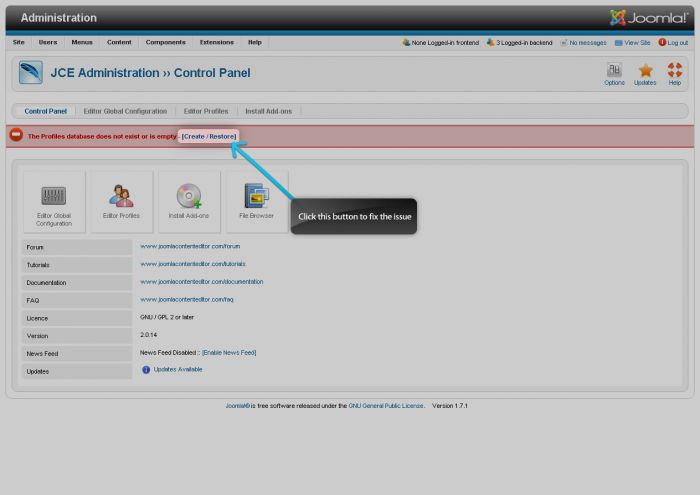
Task: Switch to the Editor Profiles tab
Action: (206, 111)
